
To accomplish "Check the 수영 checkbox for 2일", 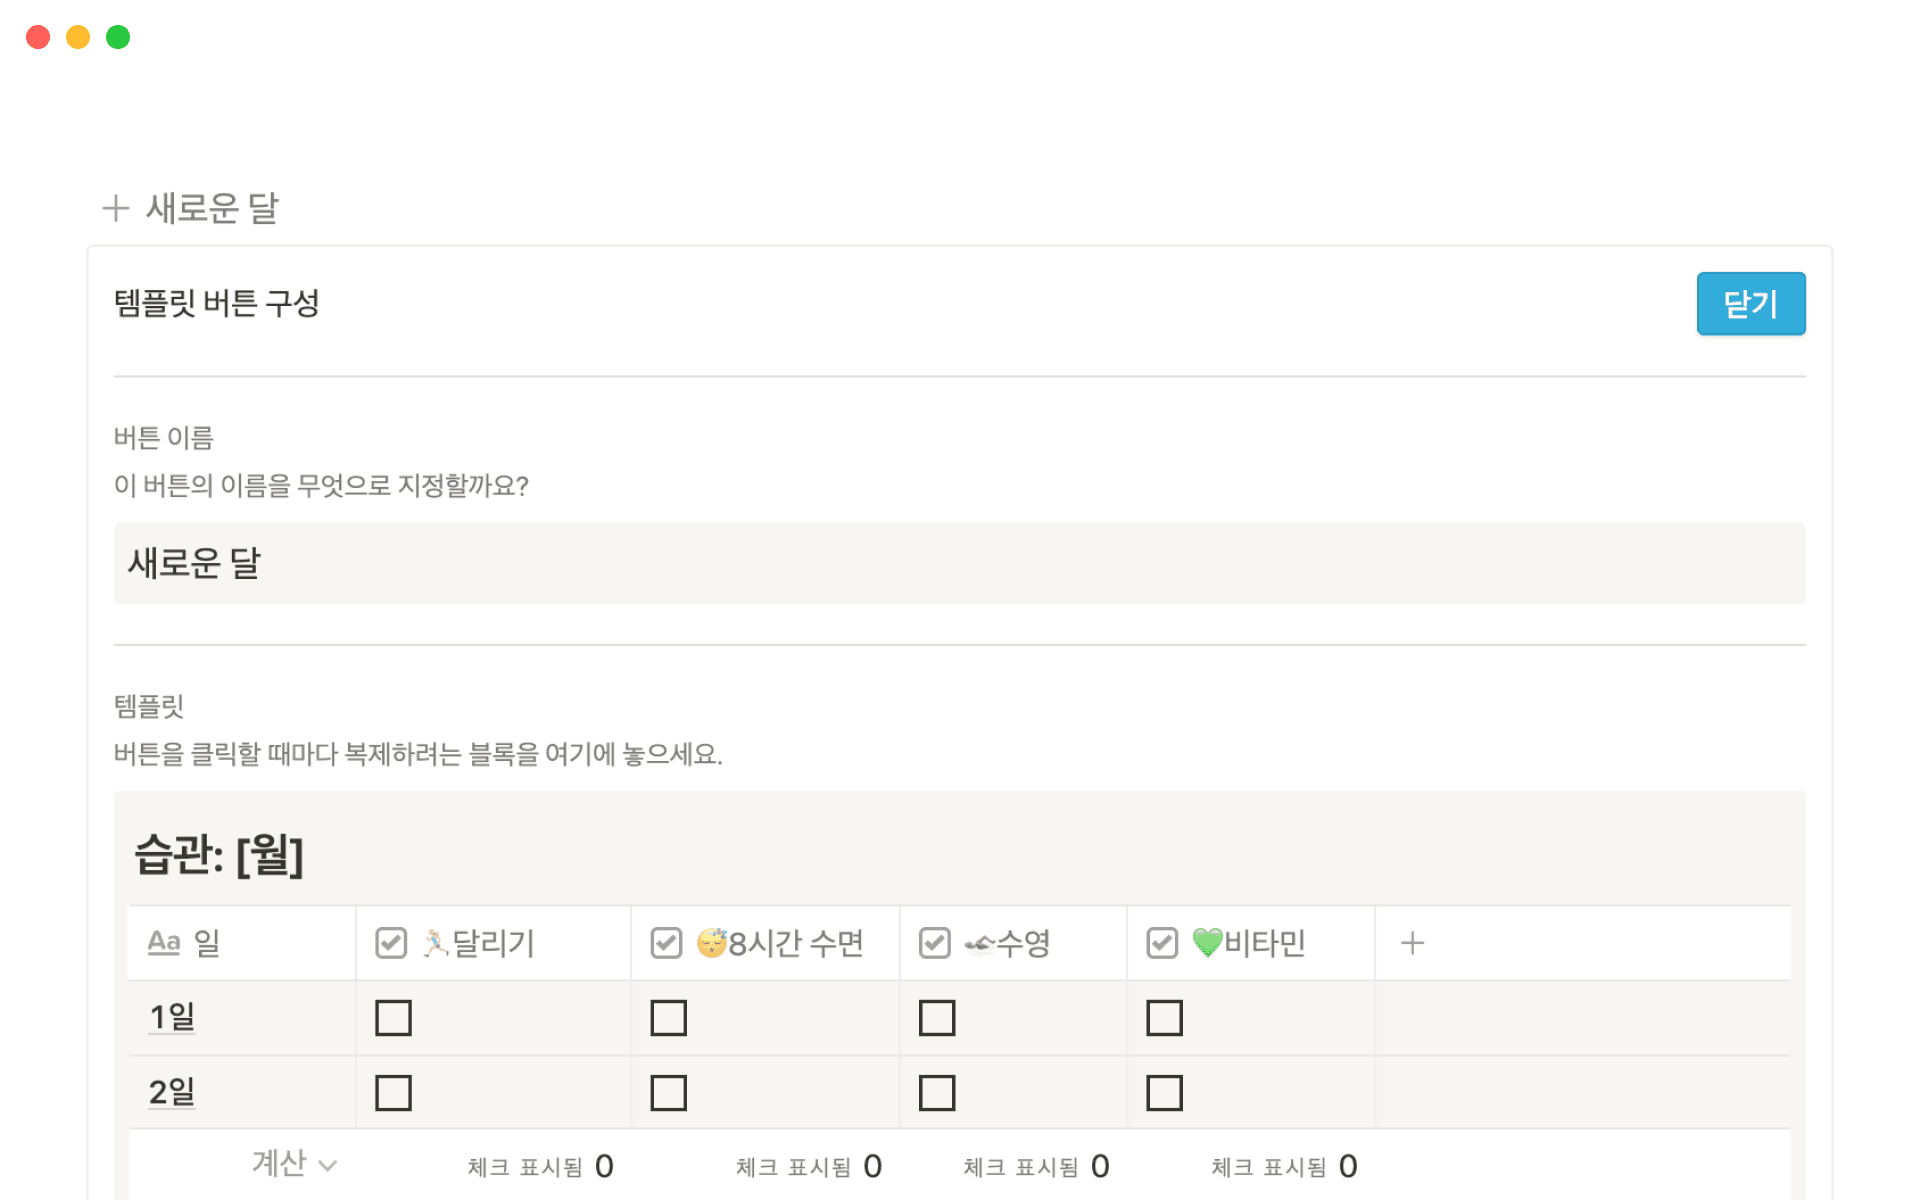I will click(x=937, y=1092).
